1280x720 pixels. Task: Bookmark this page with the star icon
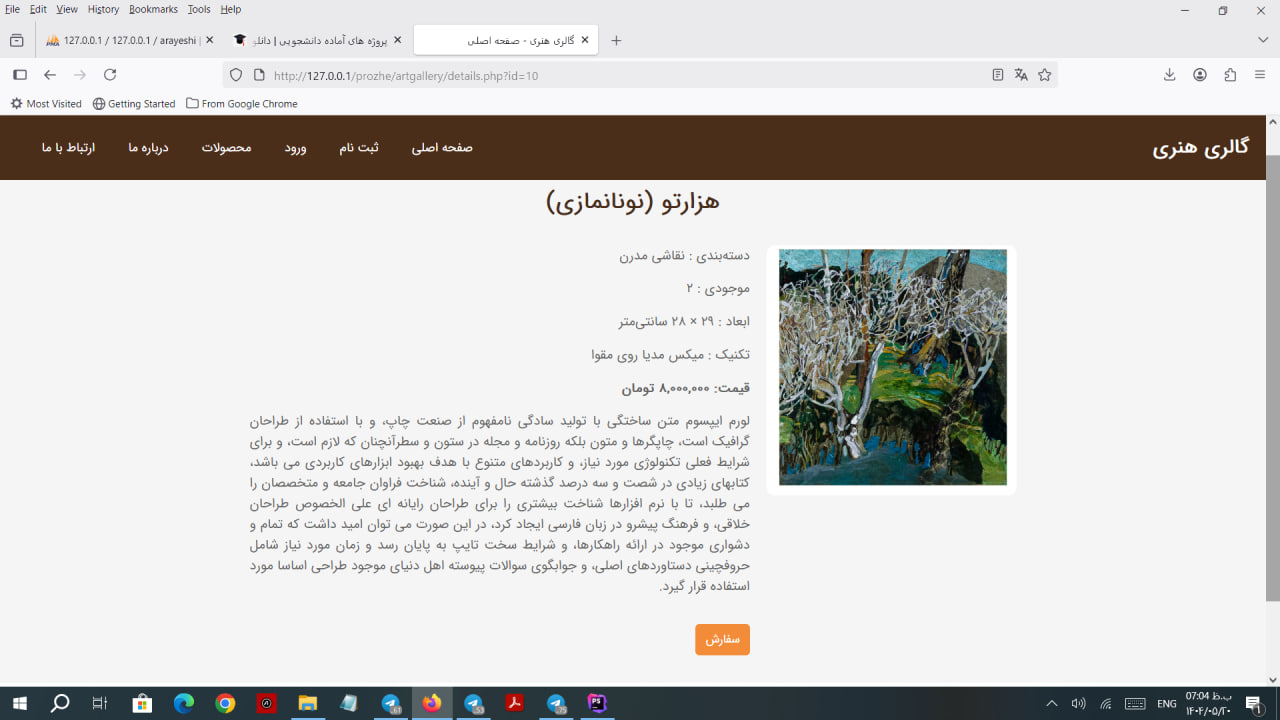pos(1045,75)
